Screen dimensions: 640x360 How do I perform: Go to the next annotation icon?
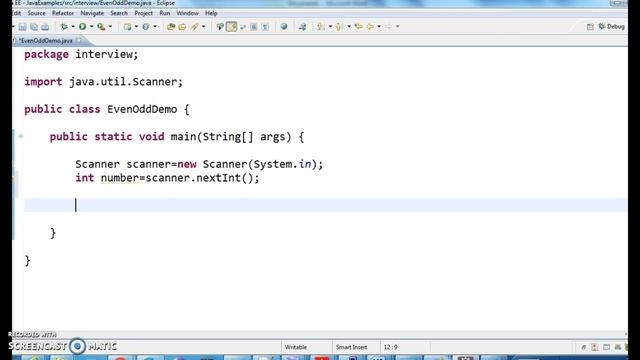[321, 27]
